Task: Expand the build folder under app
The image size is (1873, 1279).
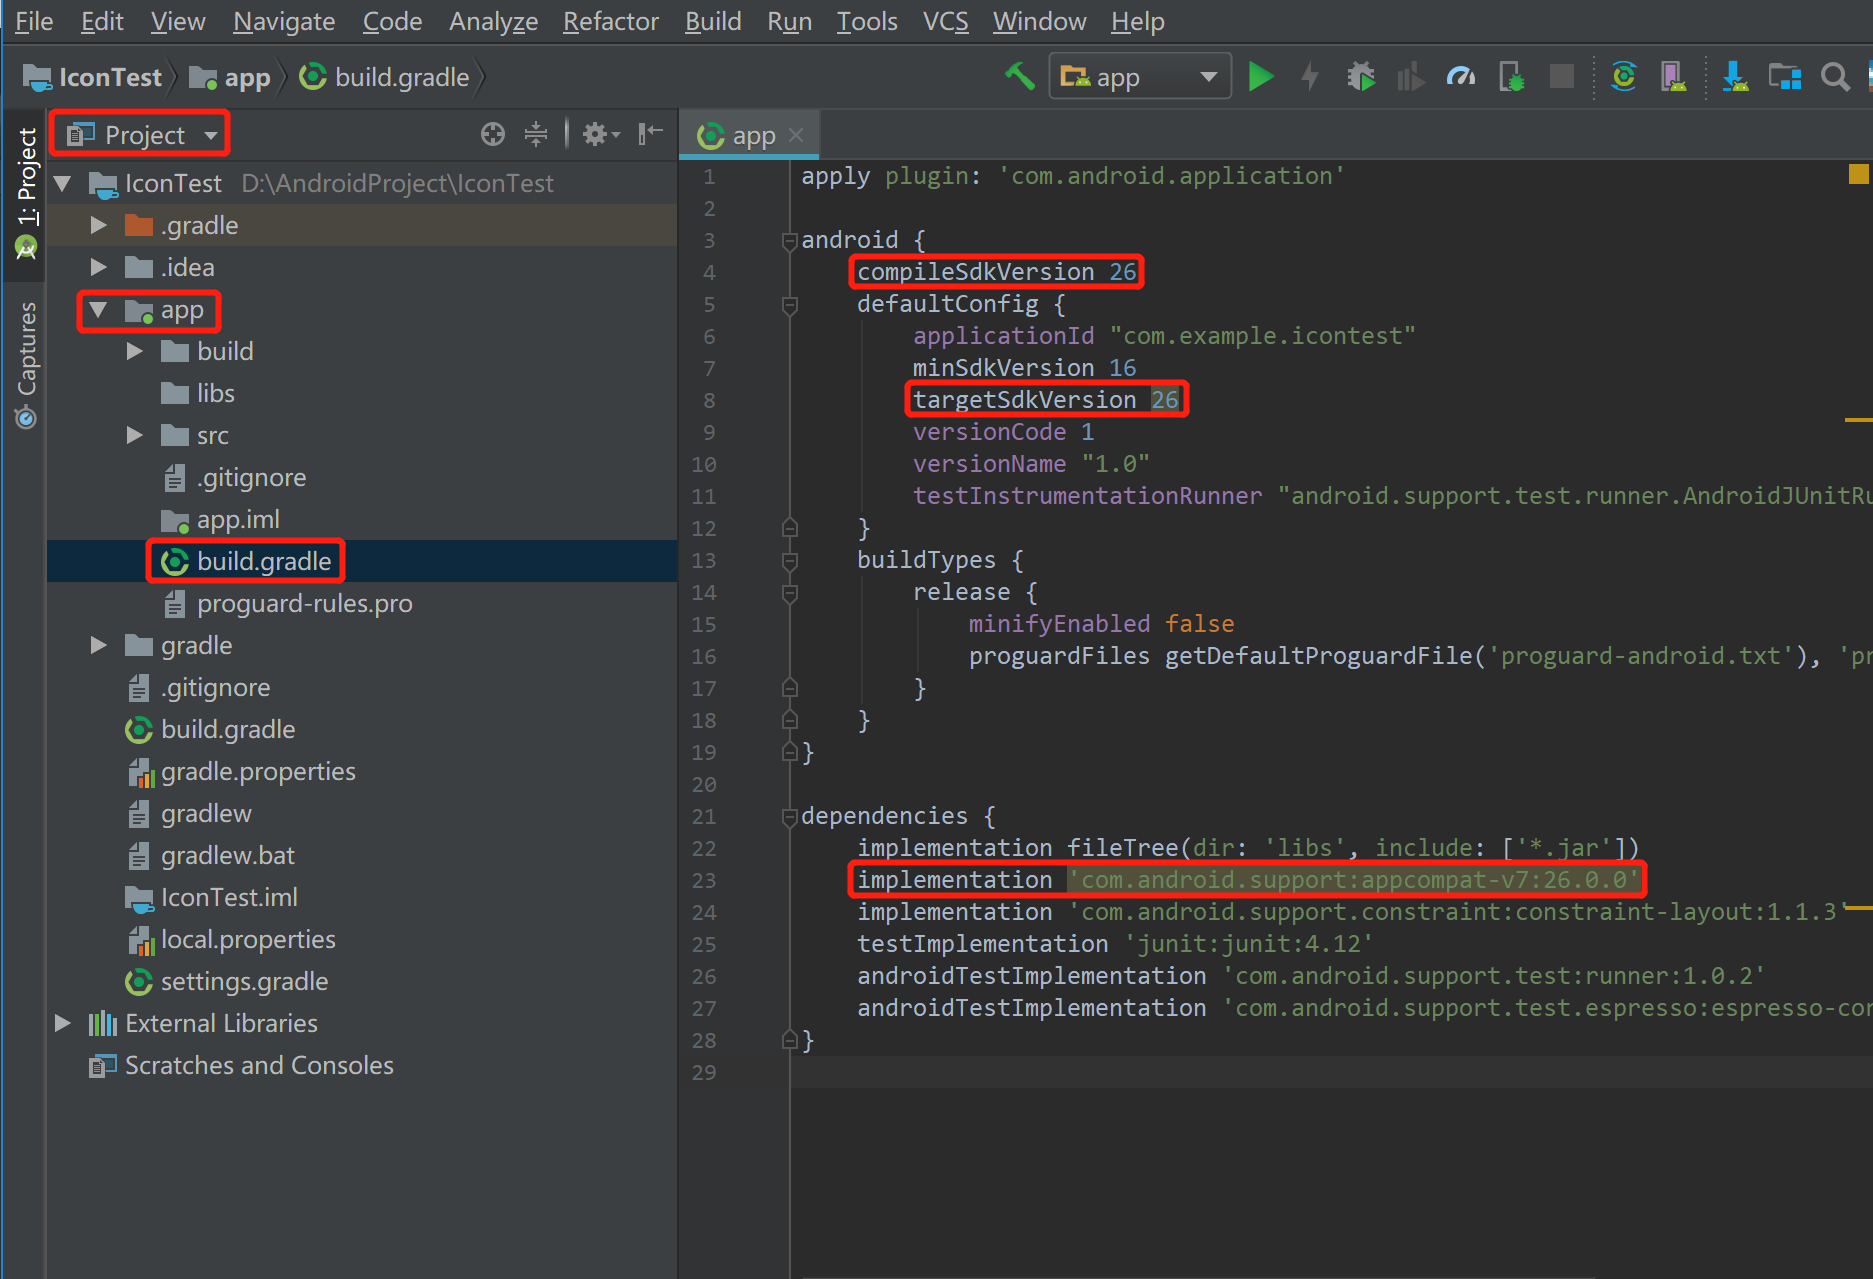Action: click(x=135, y=351)
